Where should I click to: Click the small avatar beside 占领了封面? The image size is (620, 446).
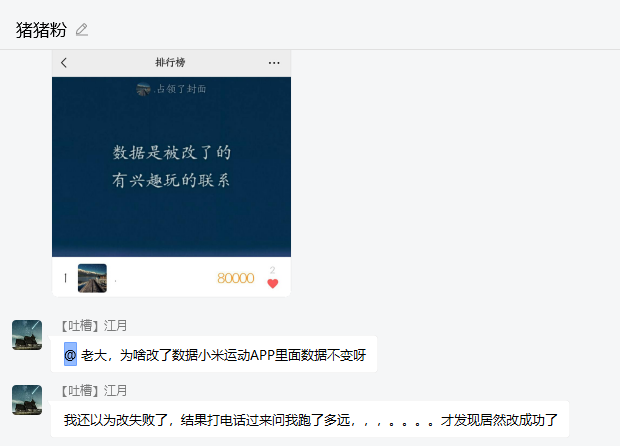143,89
